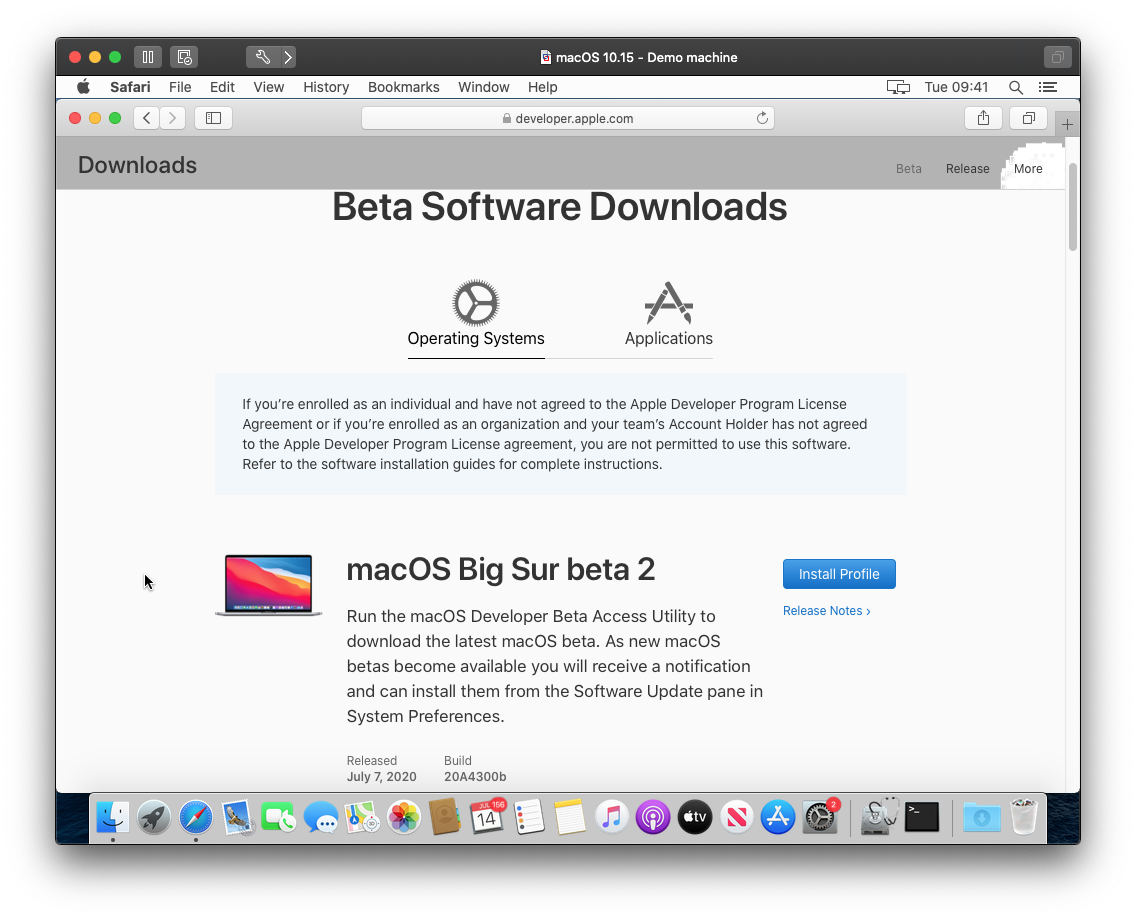
Task: Click the MacBook Big Sur thumbnail
Action: (x=269, y=585)
